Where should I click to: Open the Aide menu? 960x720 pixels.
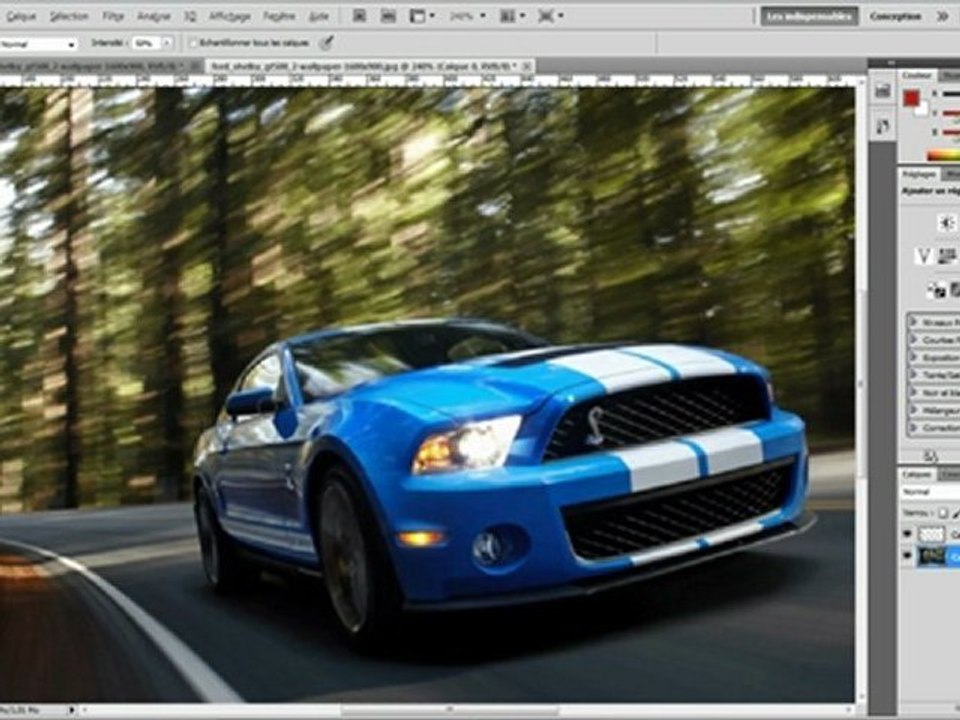(x=318, y=17)
